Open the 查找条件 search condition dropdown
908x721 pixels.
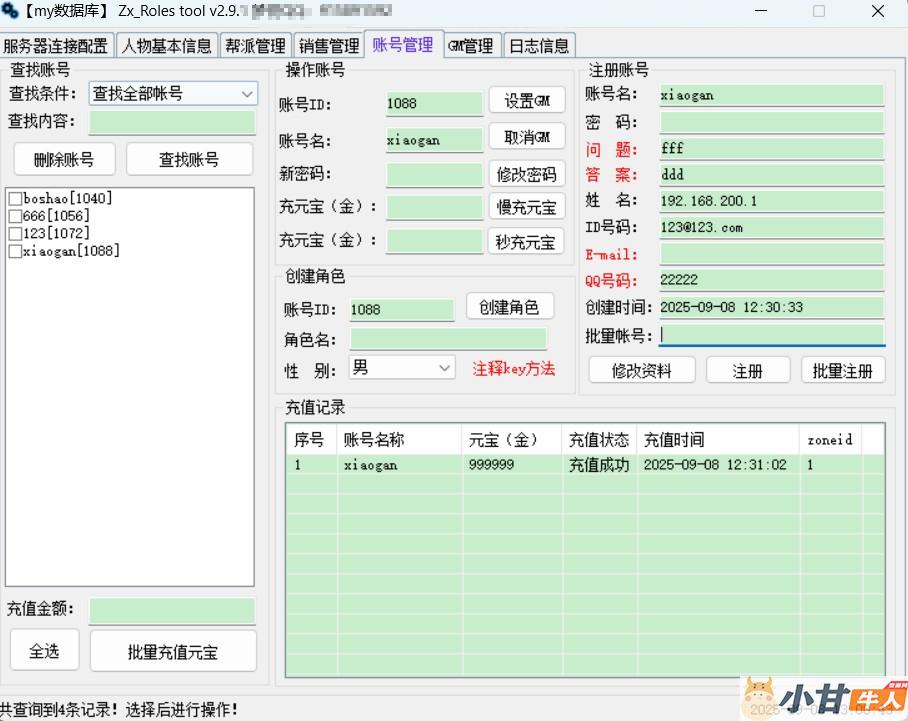(173, 94)
